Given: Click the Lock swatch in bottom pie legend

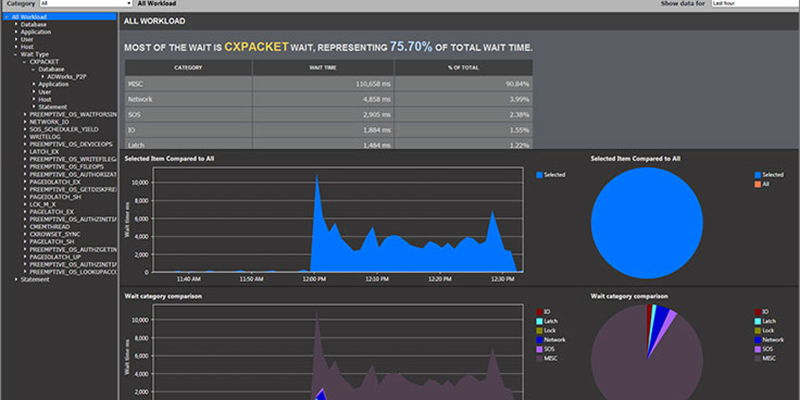Looking at the screenshot, I should click(758, 331).
